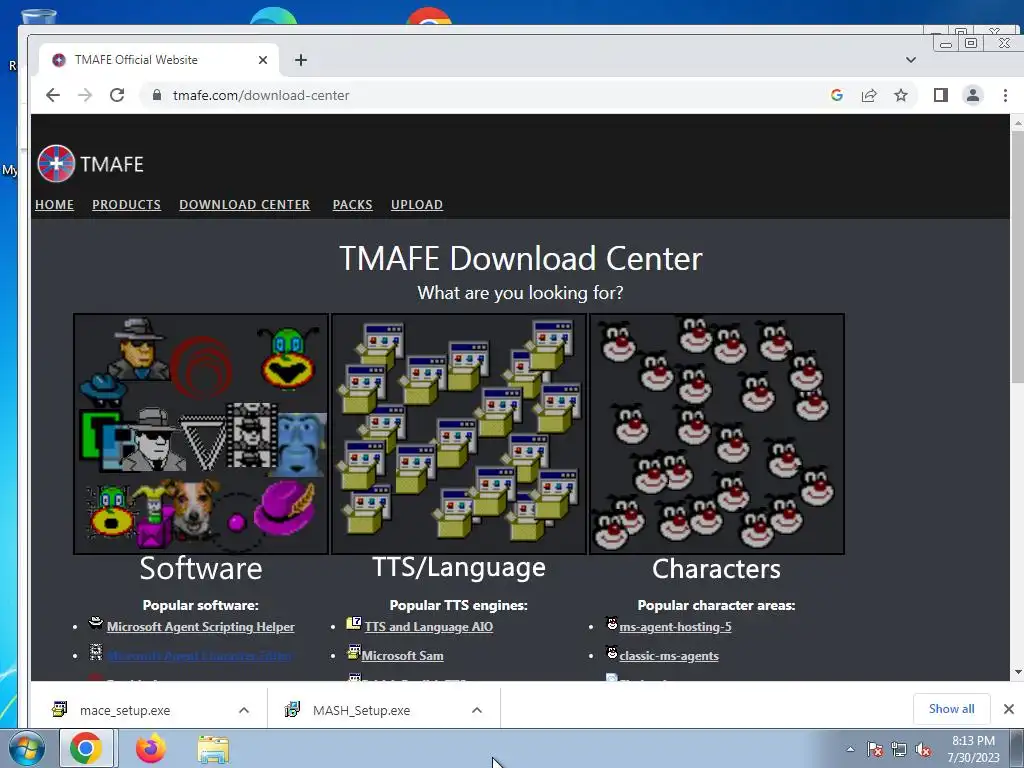The width and height of the screenshot is (1024, 768).
Task: Expand options for mace_setup.exe download
Action: point(244,710)
